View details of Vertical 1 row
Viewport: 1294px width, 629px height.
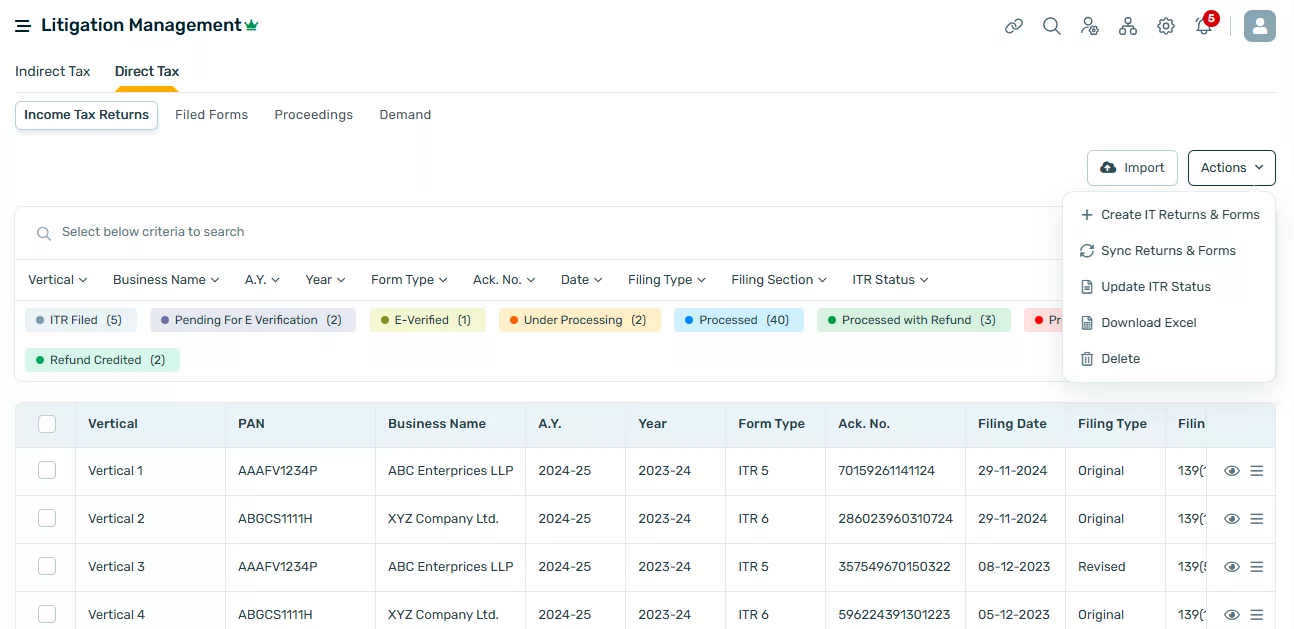(1232, 471)
